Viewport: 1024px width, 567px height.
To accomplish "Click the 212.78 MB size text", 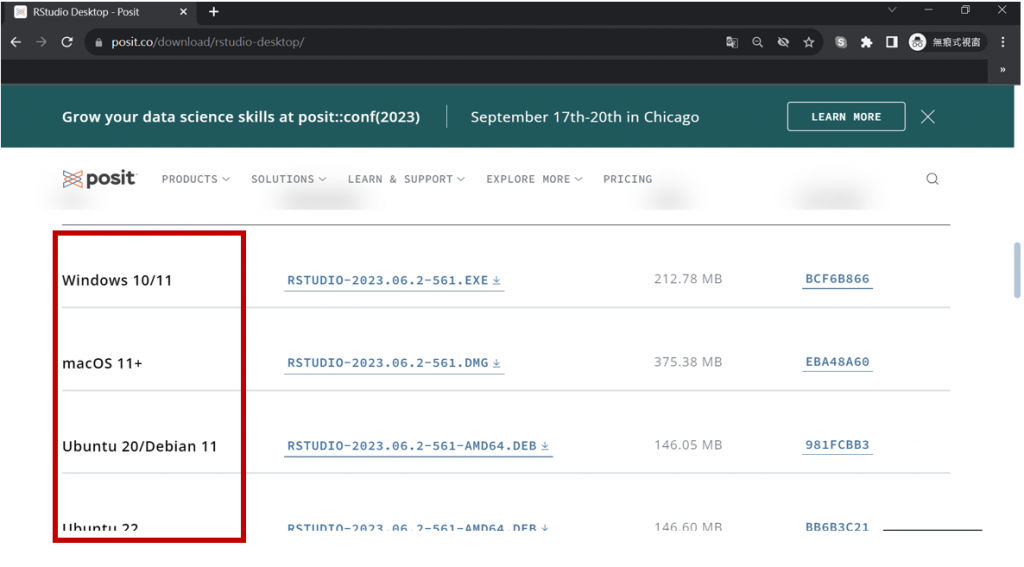I will (x=688, y=279).
